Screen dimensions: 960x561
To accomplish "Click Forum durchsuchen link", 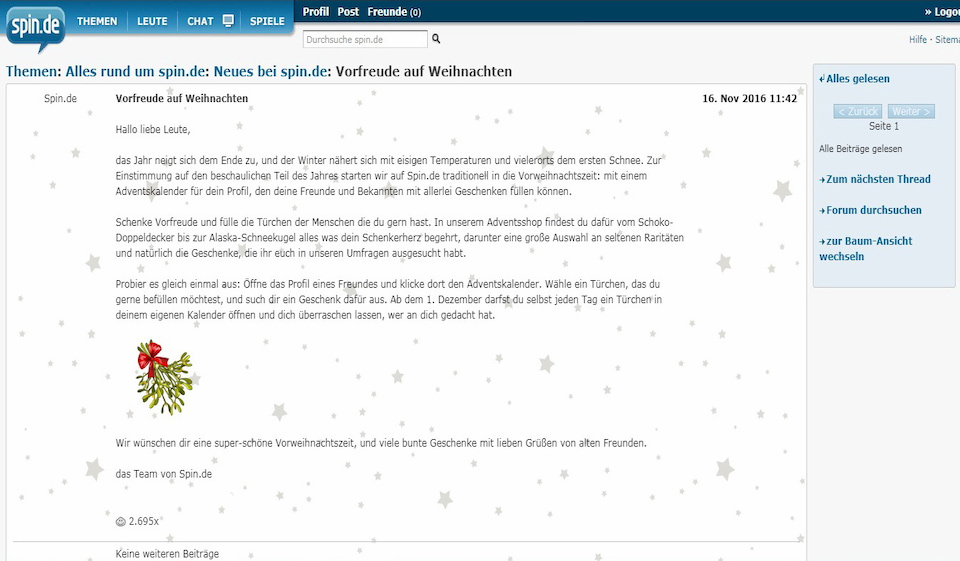I will 871,210.
